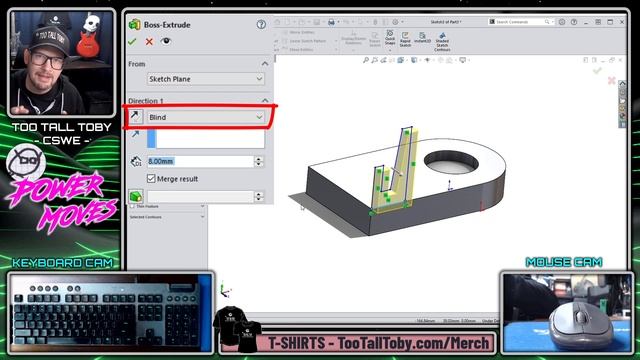Click the draft angle input field
640x360 pixels.
200,197
